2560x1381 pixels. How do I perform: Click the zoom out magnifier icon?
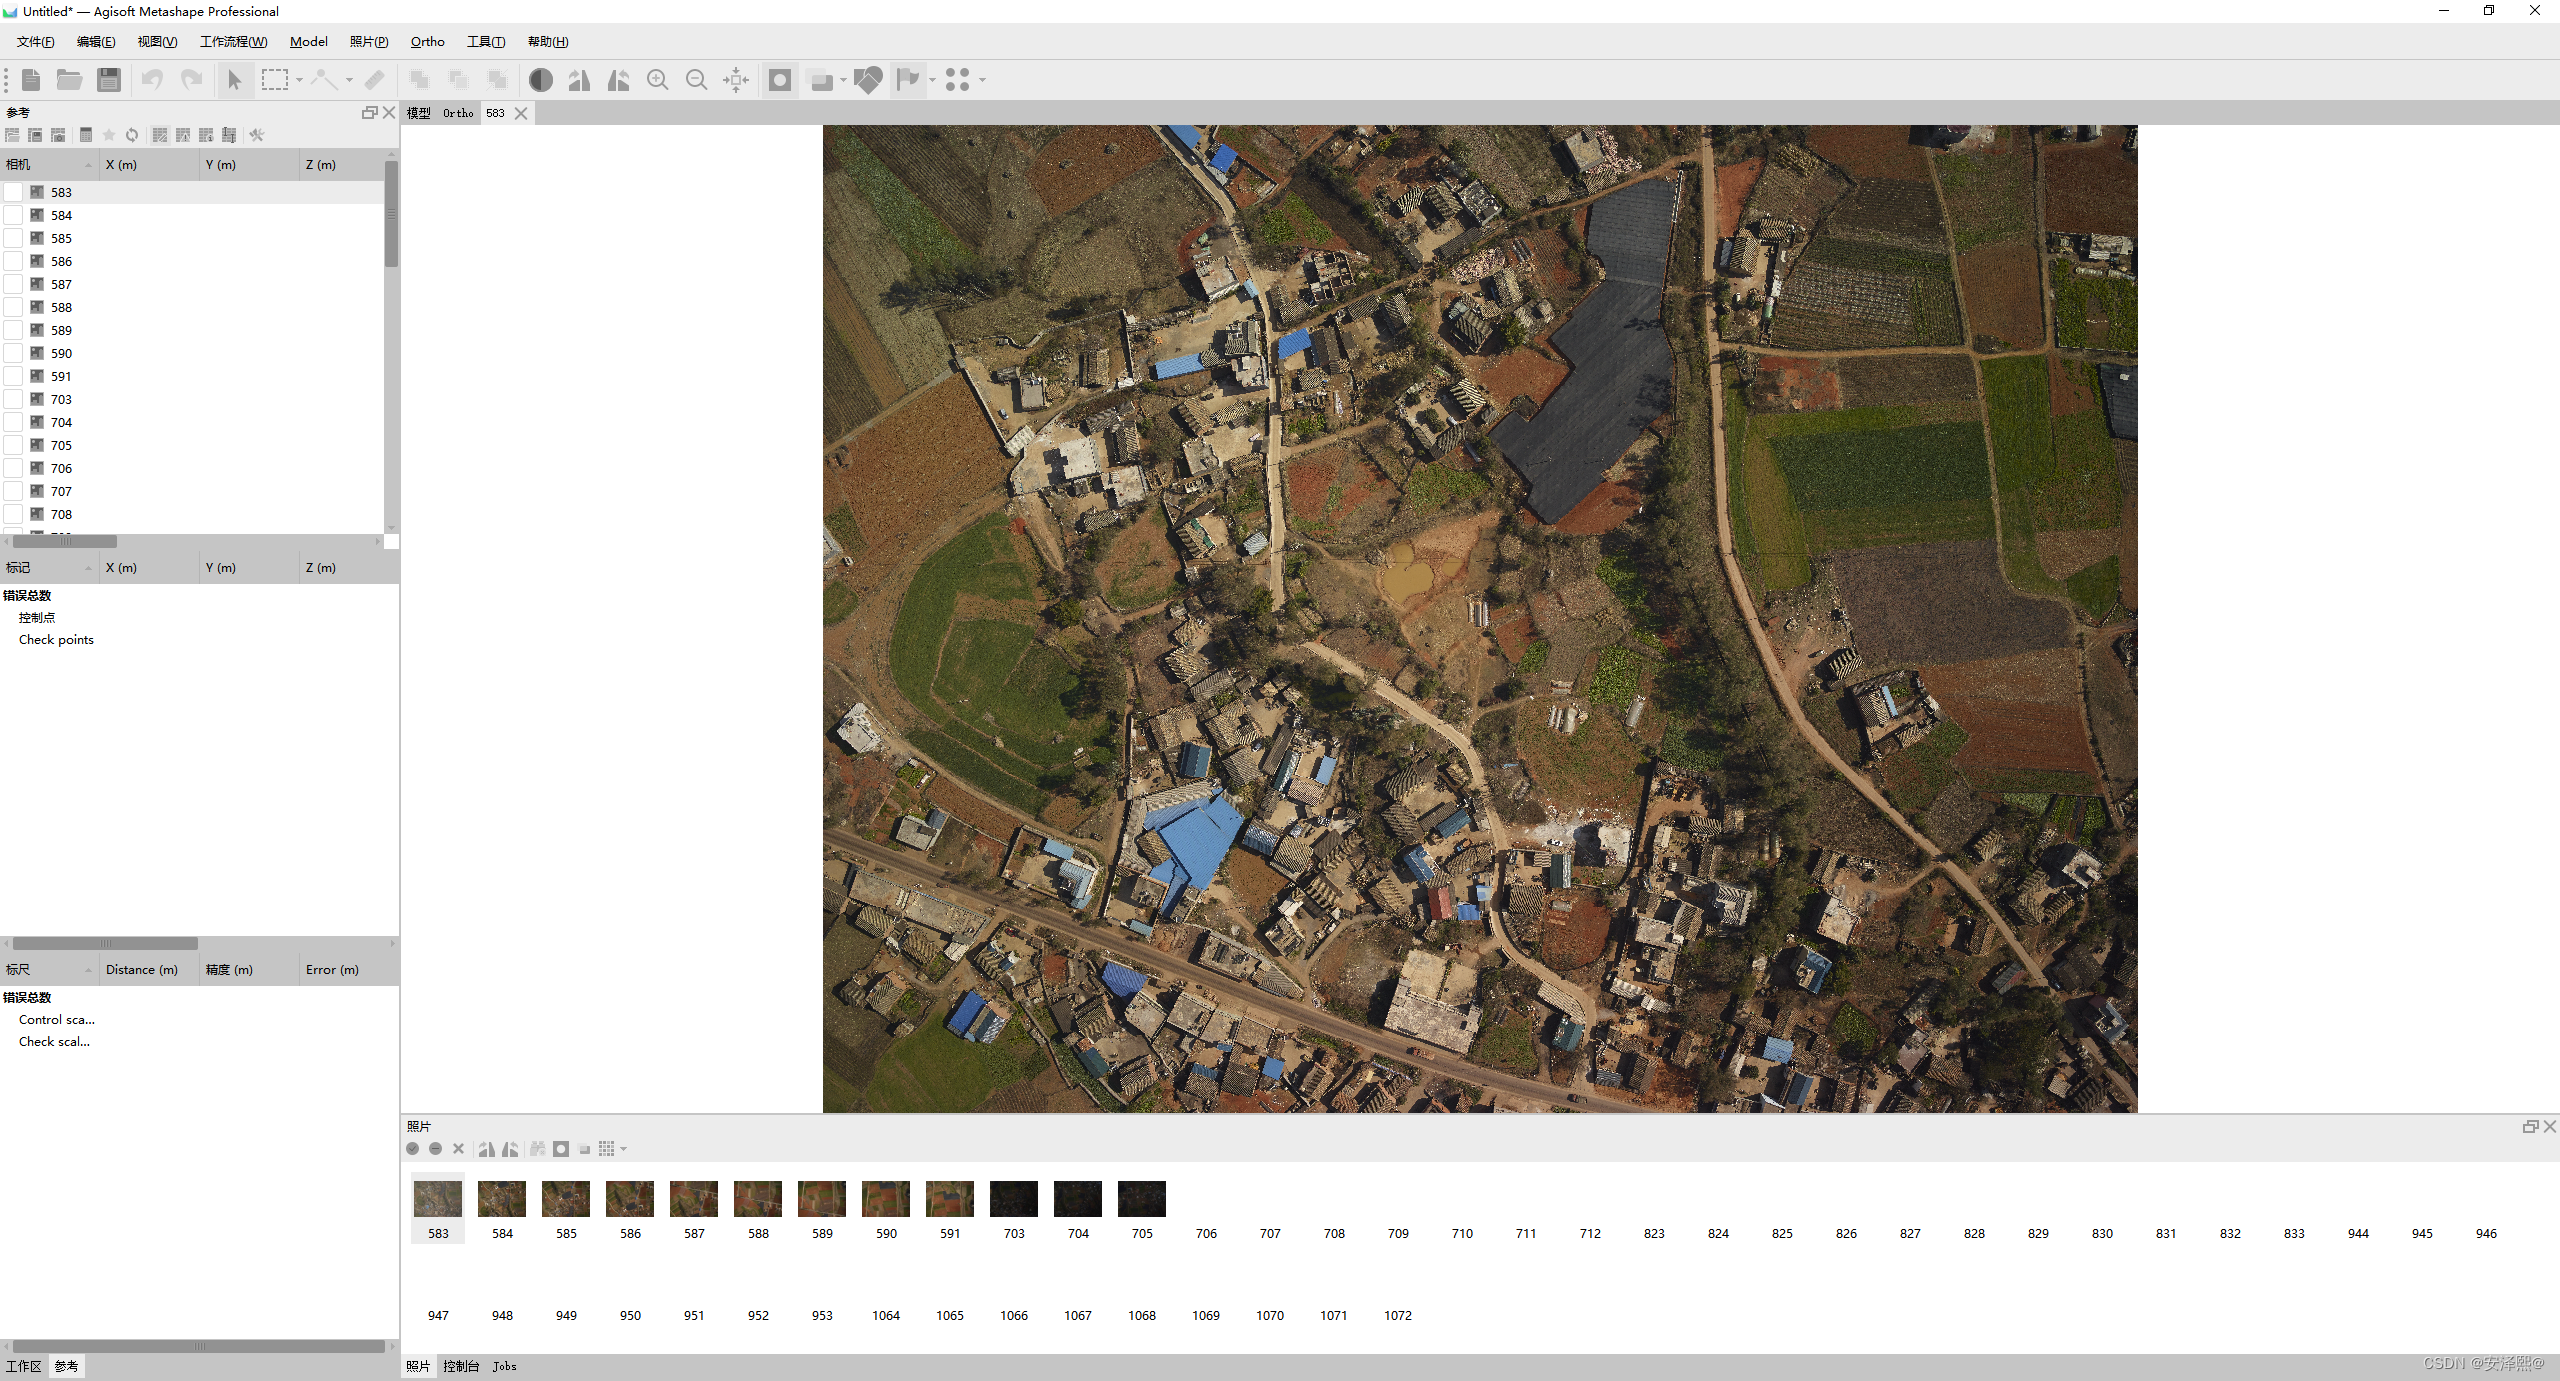tap(696, 80)
